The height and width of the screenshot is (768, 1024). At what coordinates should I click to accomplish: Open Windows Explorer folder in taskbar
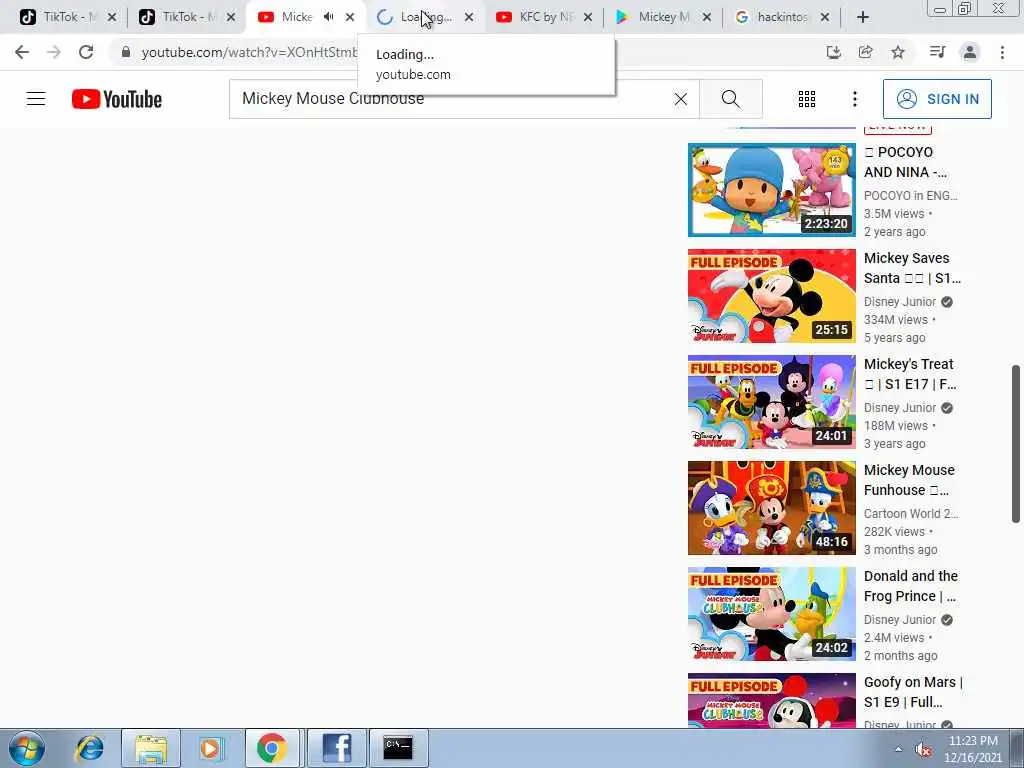pos(151,748)
